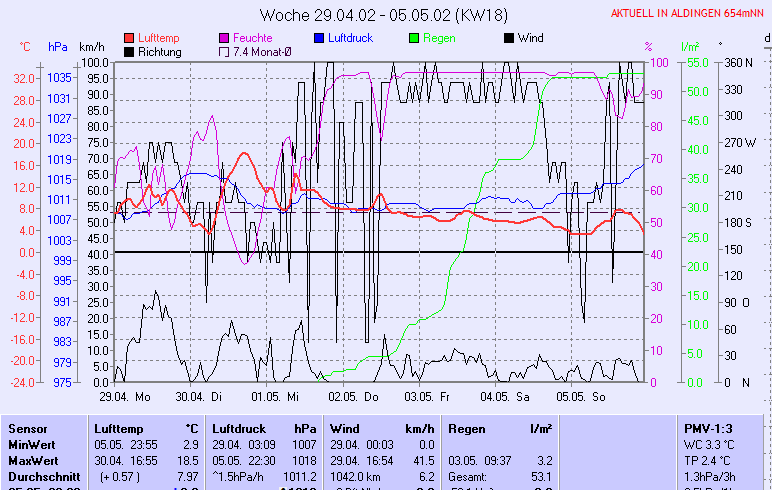The image size is (772, 490).
Task: Click the Sensor column header in the table
Action: point(28,428)
